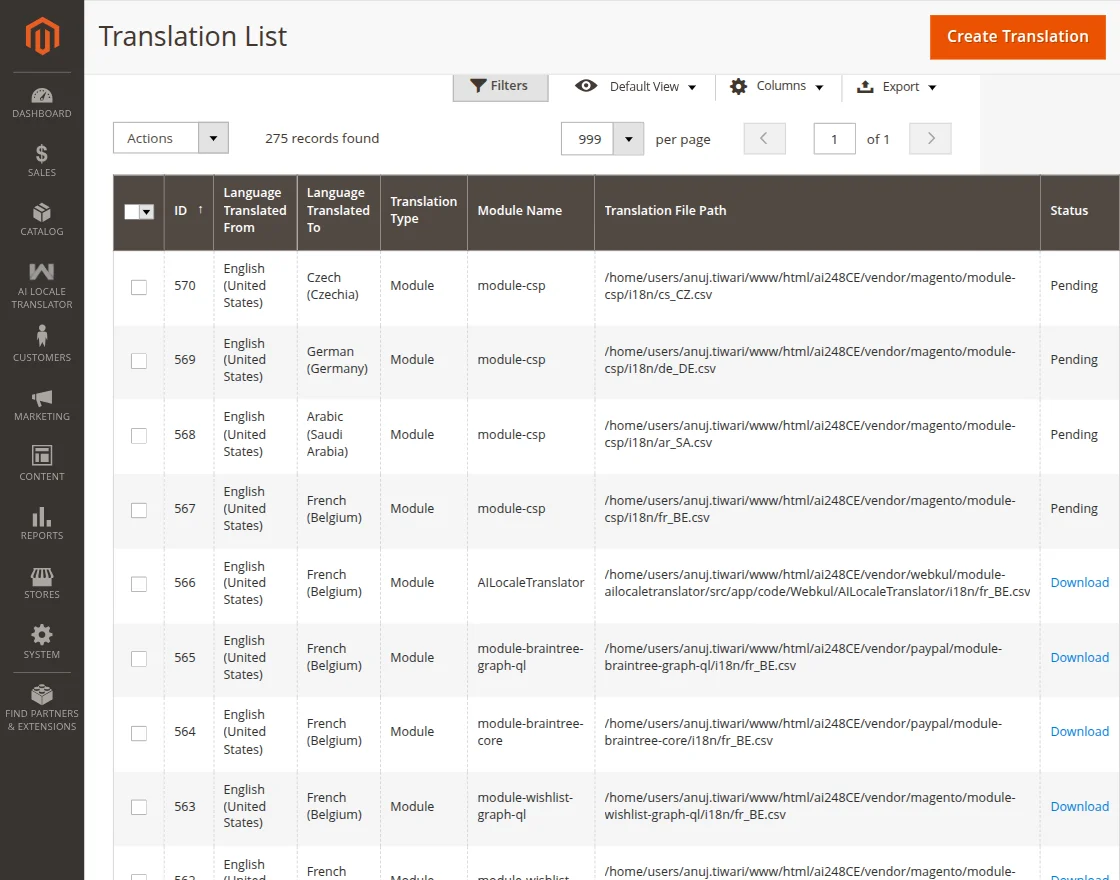This screenshot has width=1120, height=880.
Task: Select checkbox for row ID 570
Action: coord(139,287)
